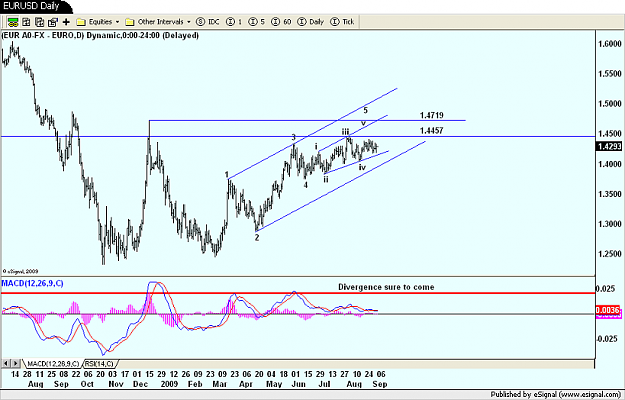The image size is (625, 400).
Task: Click the Published by eSignal link
Action: point(556,394)
